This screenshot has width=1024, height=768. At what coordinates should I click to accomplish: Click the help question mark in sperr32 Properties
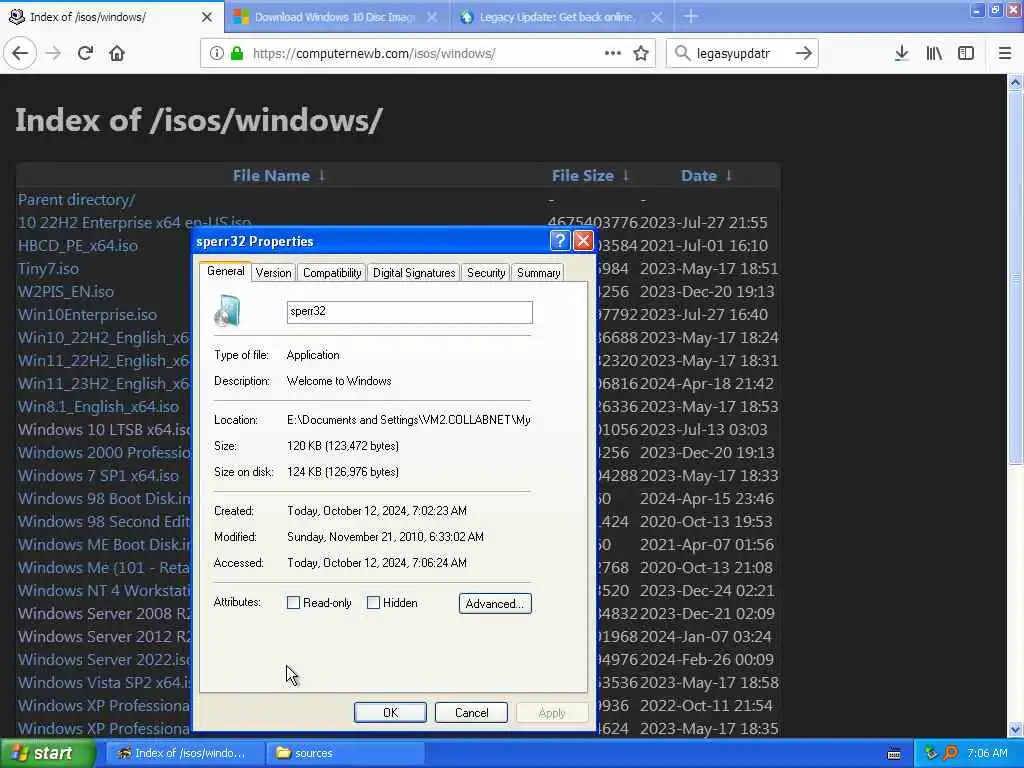560,241
